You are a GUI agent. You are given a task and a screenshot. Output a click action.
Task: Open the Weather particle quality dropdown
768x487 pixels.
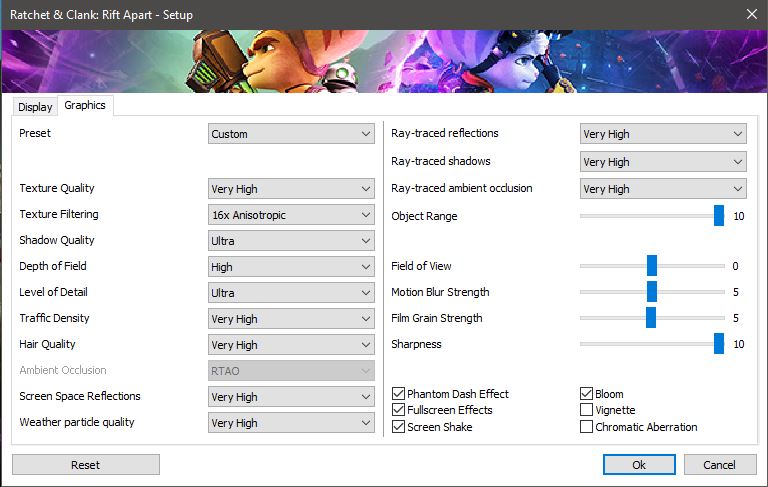click(291, 422)
